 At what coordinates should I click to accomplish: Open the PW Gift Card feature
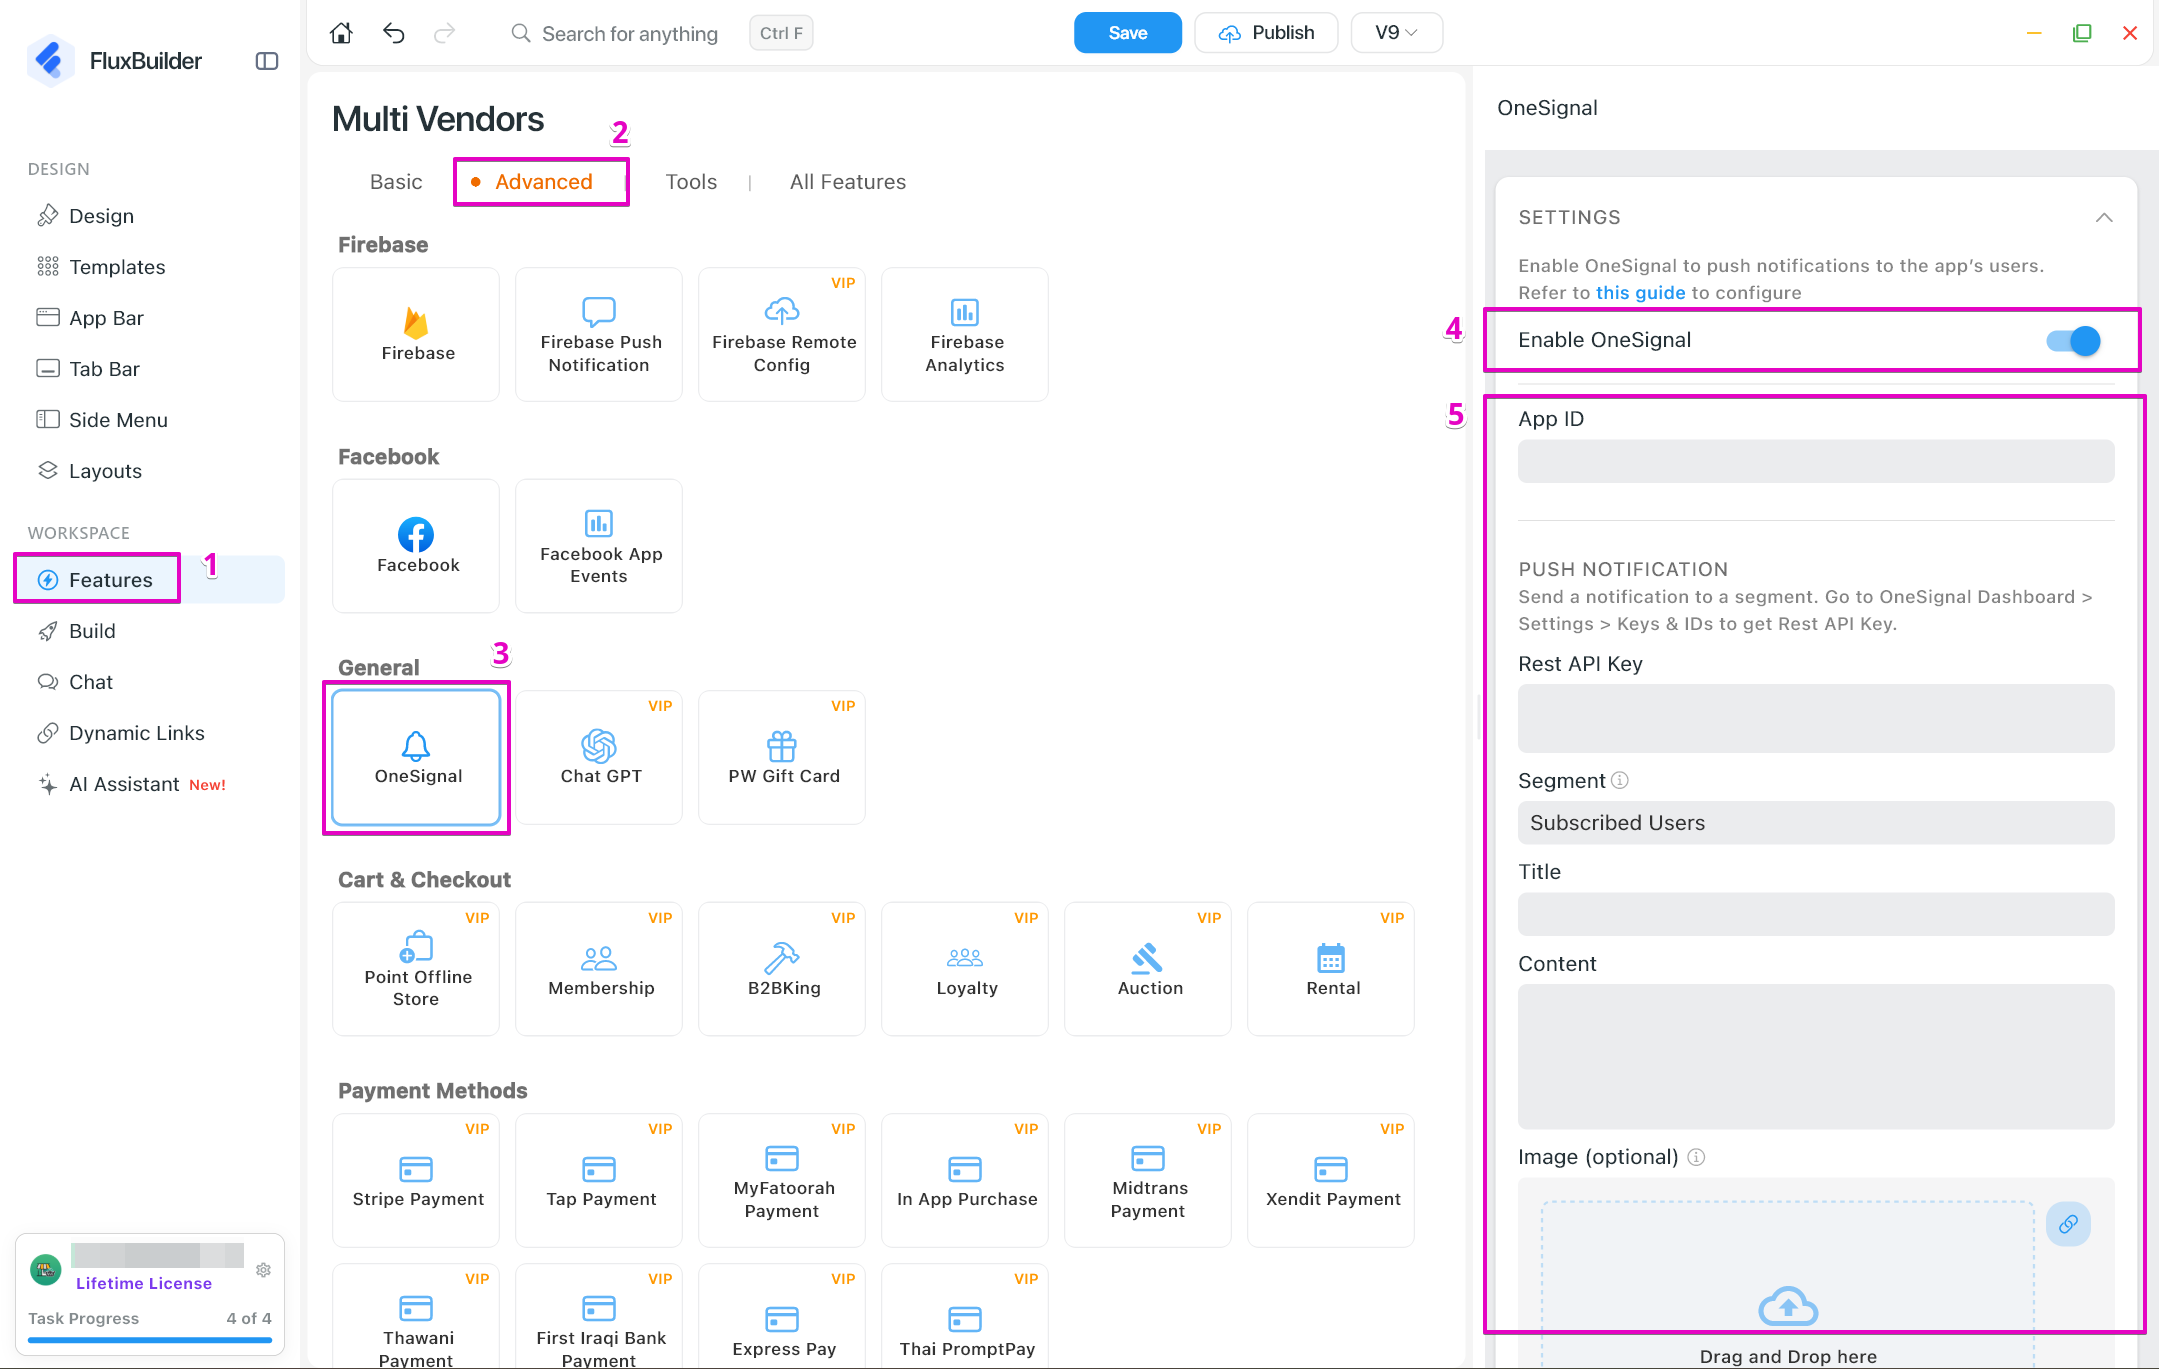782,757
